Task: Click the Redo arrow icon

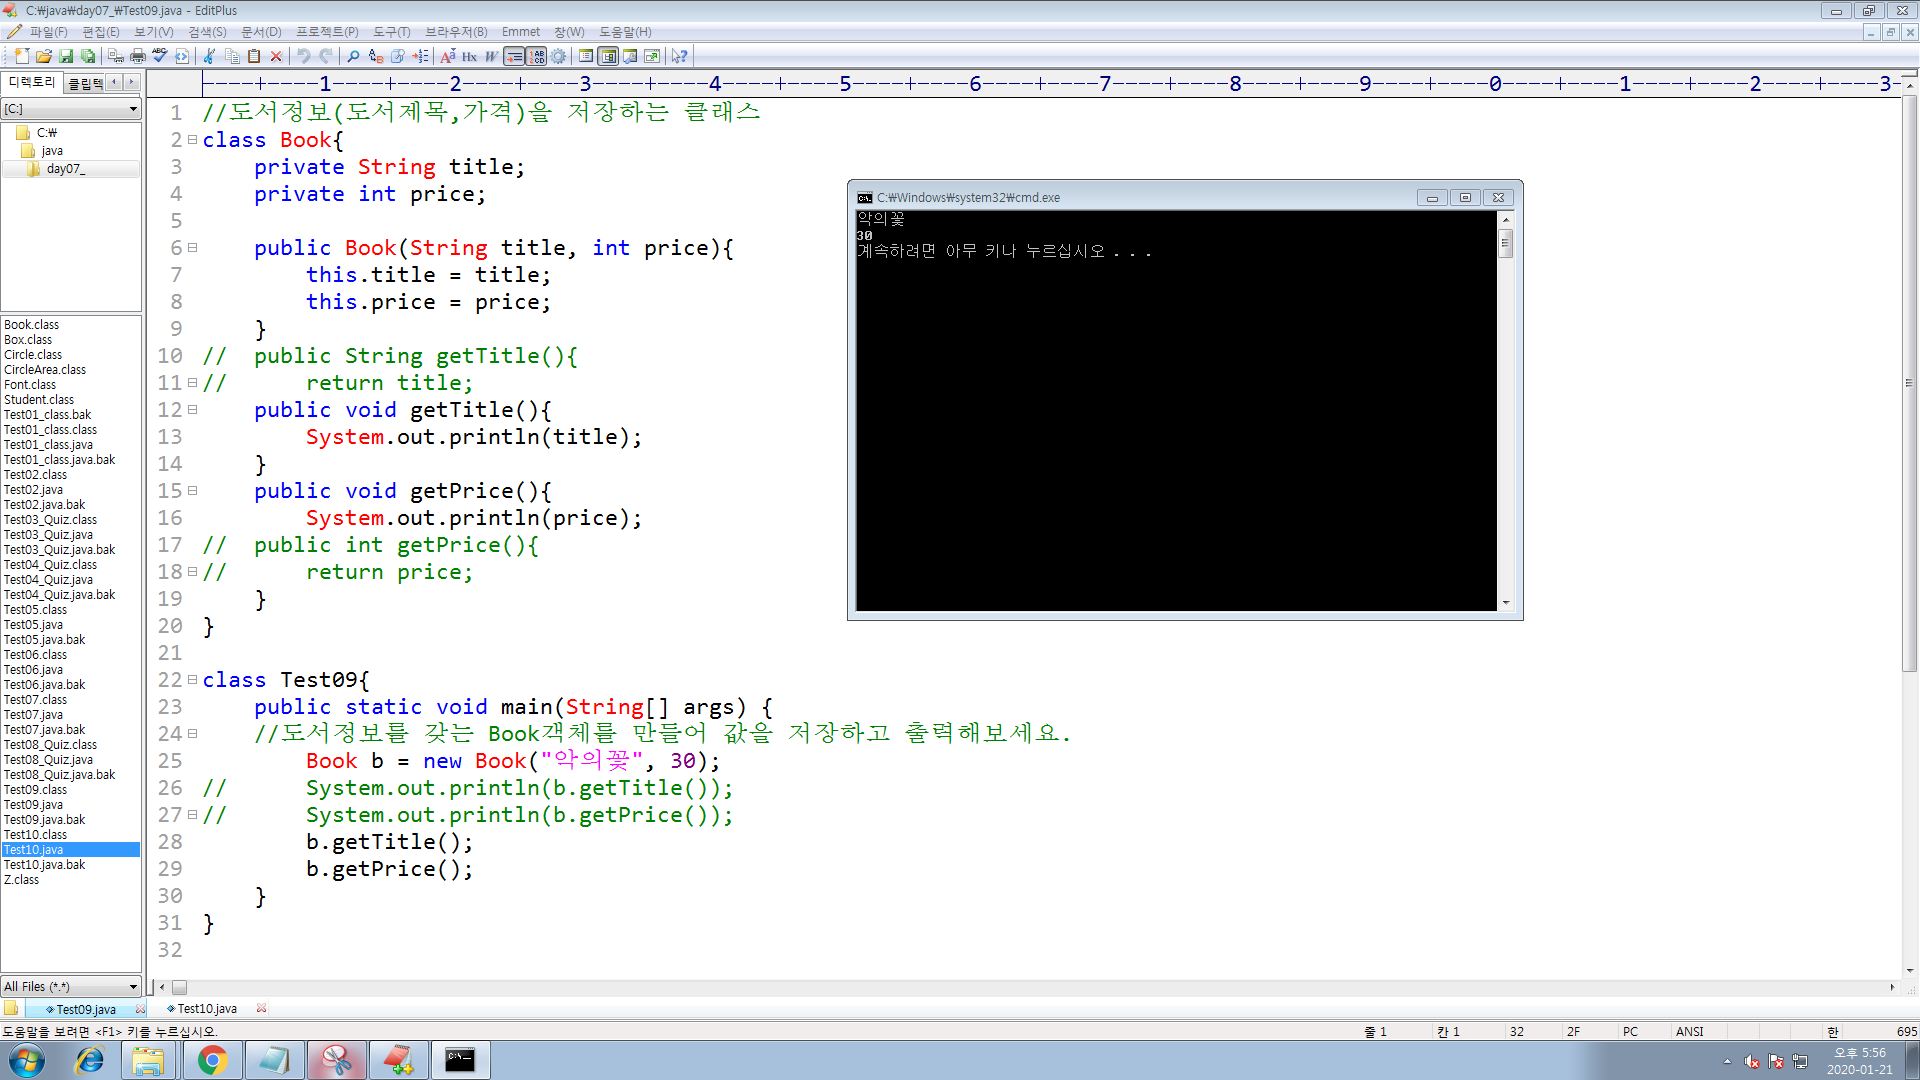Action: click(326, 56)
